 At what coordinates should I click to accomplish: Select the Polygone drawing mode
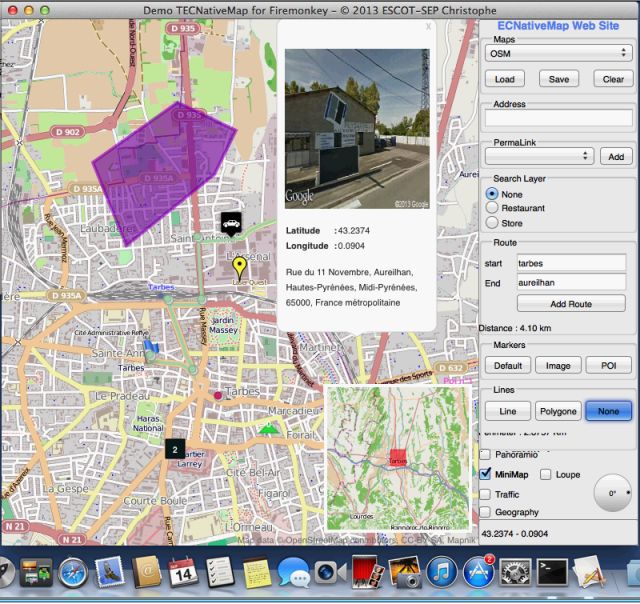tap(558, 411)
